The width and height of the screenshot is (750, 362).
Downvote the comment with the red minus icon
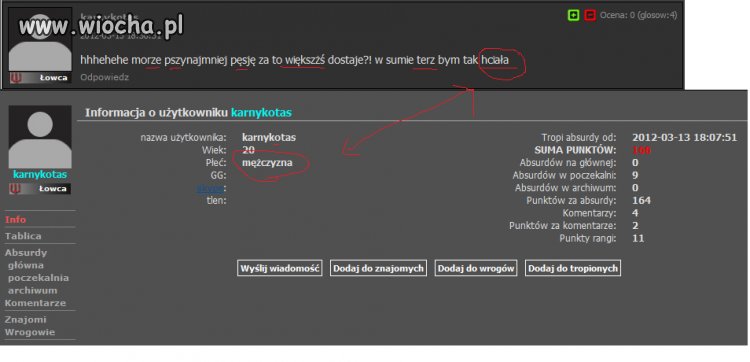(x=590, y=15)
